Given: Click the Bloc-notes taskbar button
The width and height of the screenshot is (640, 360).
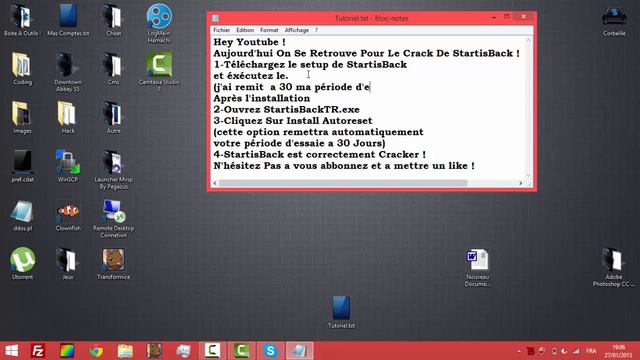Looking at the screenshot, I should click(299, 351).
